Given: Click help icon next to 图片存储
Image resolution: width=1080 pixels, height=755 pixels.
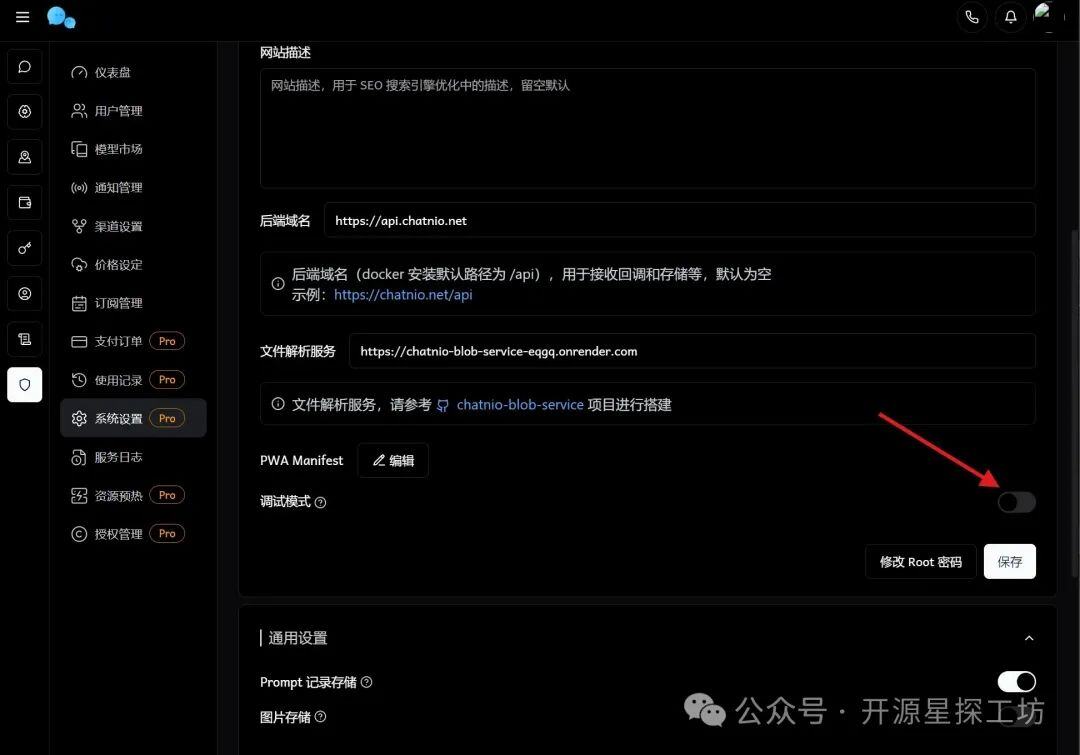Looking at the screenshot, I should coord(320,717).
